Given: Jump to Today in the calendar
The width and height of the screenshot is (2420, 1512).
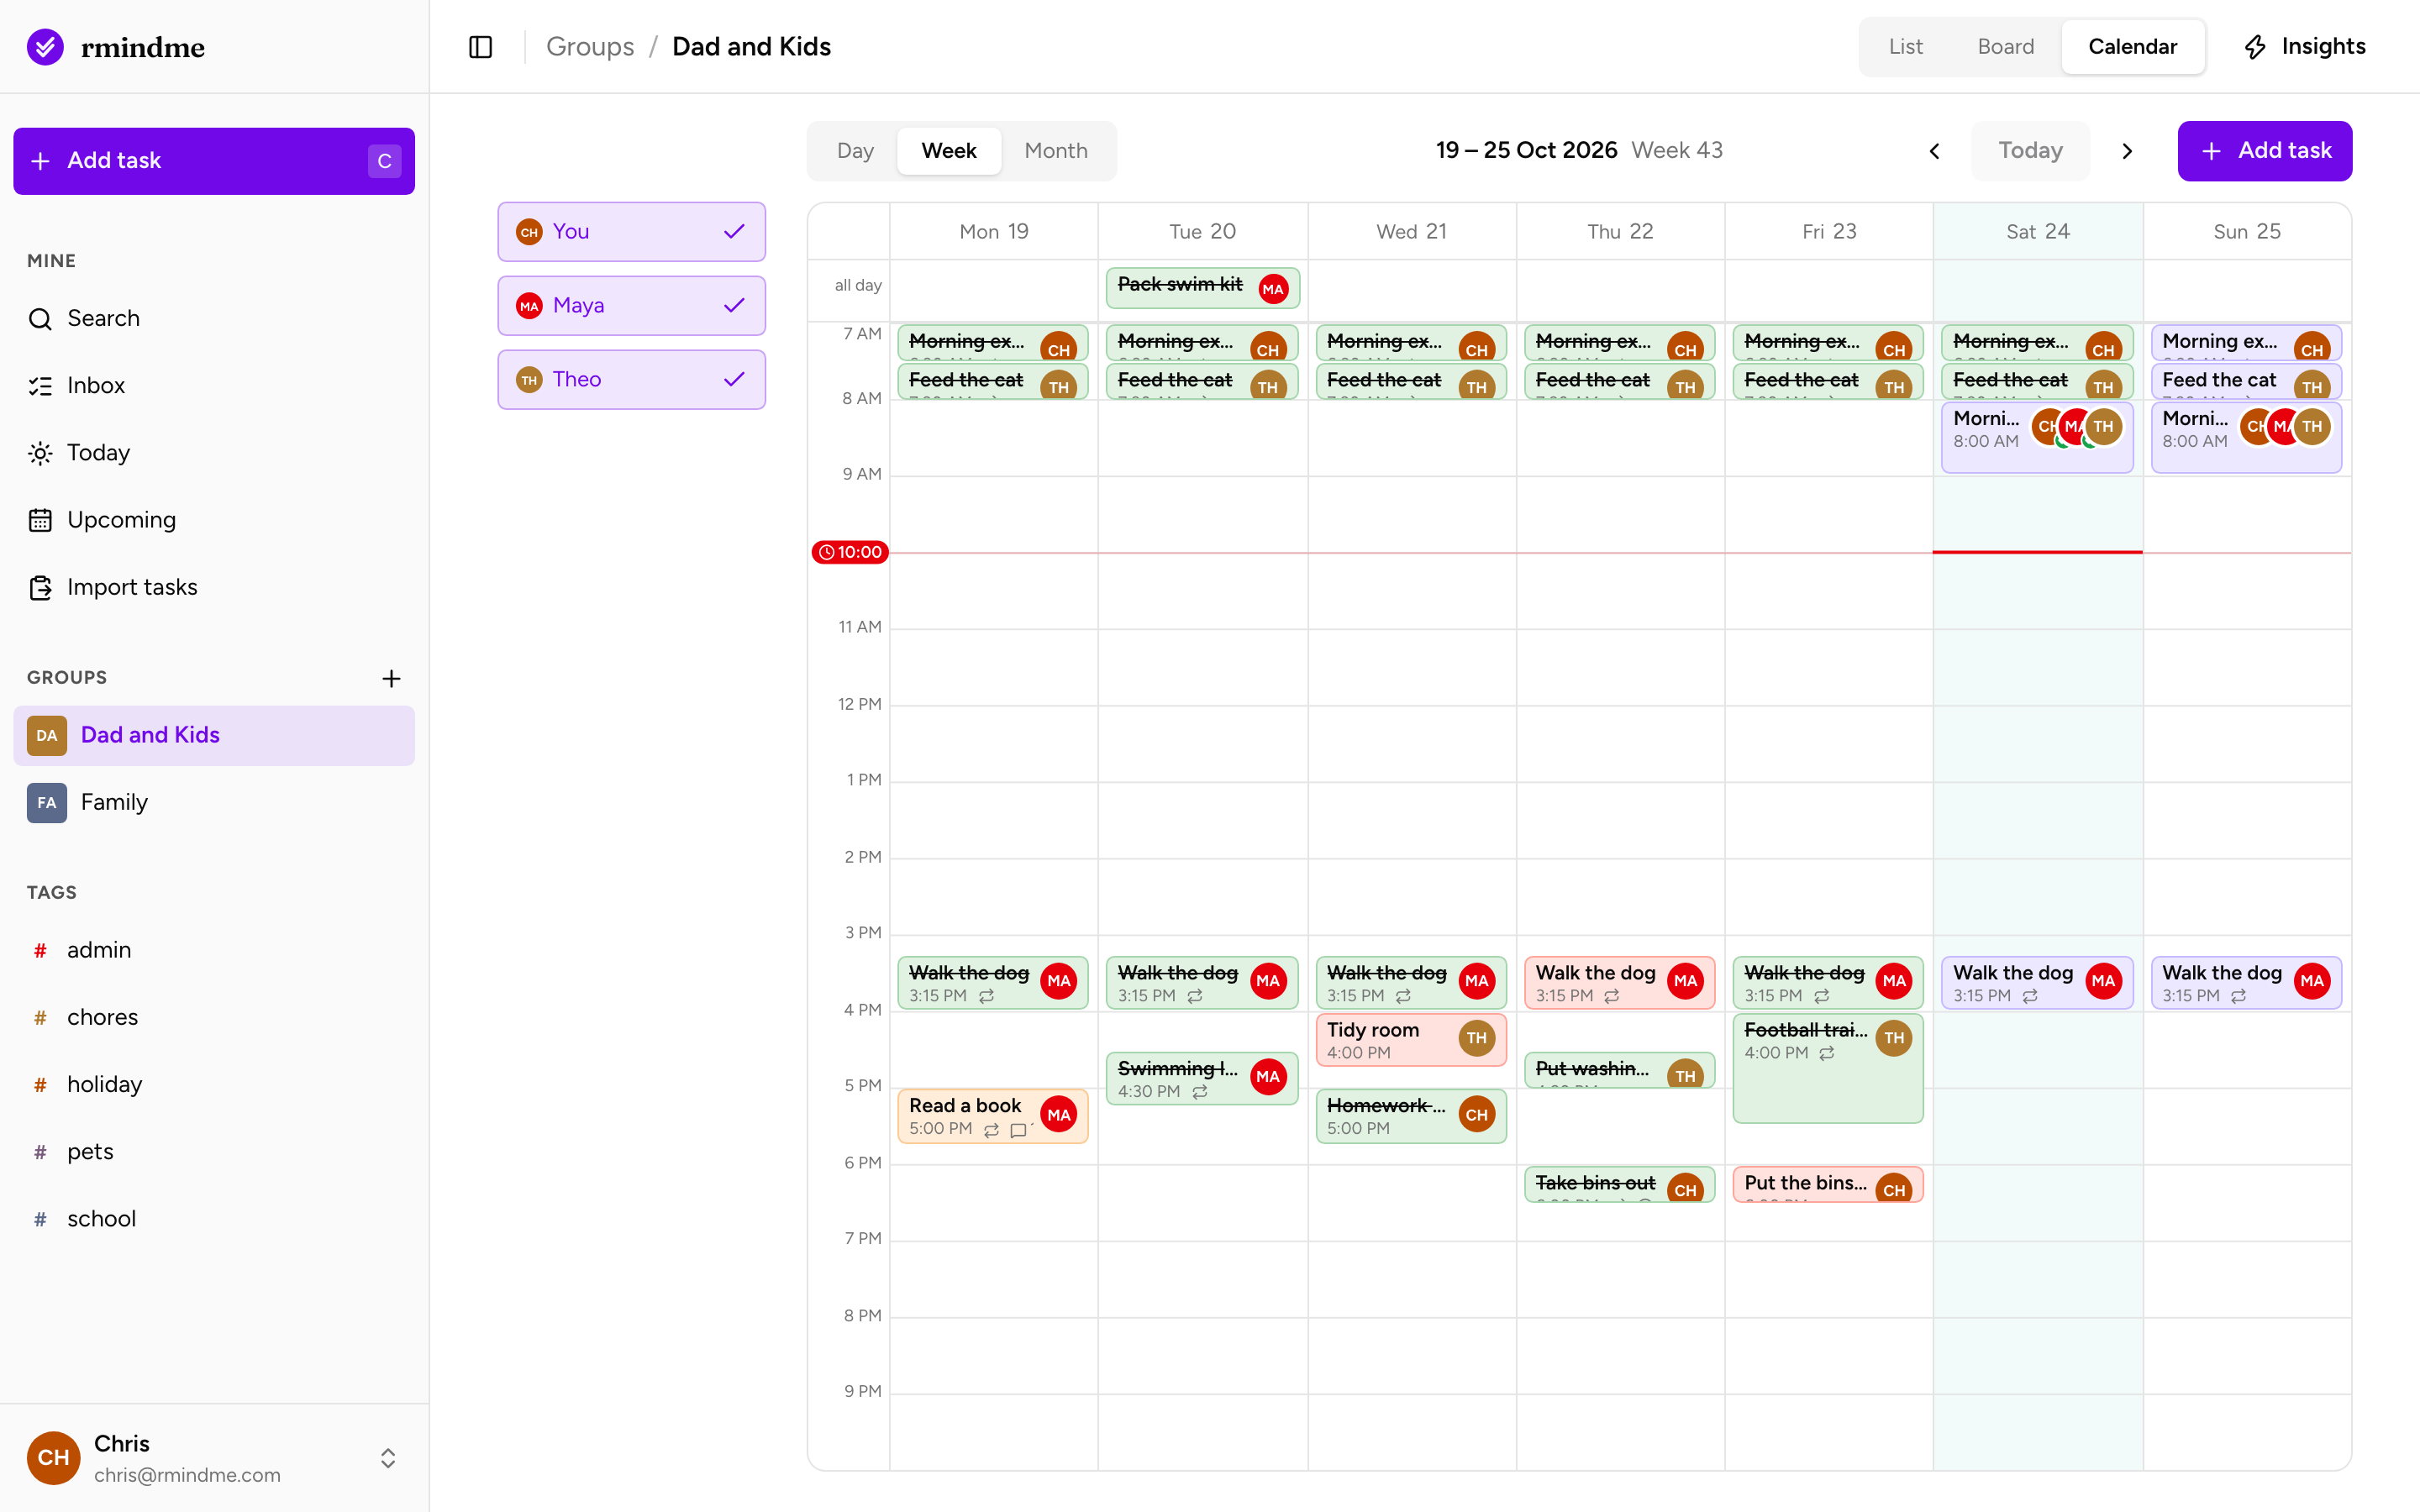Looking at the screenshot, I should coord(2030,151).
